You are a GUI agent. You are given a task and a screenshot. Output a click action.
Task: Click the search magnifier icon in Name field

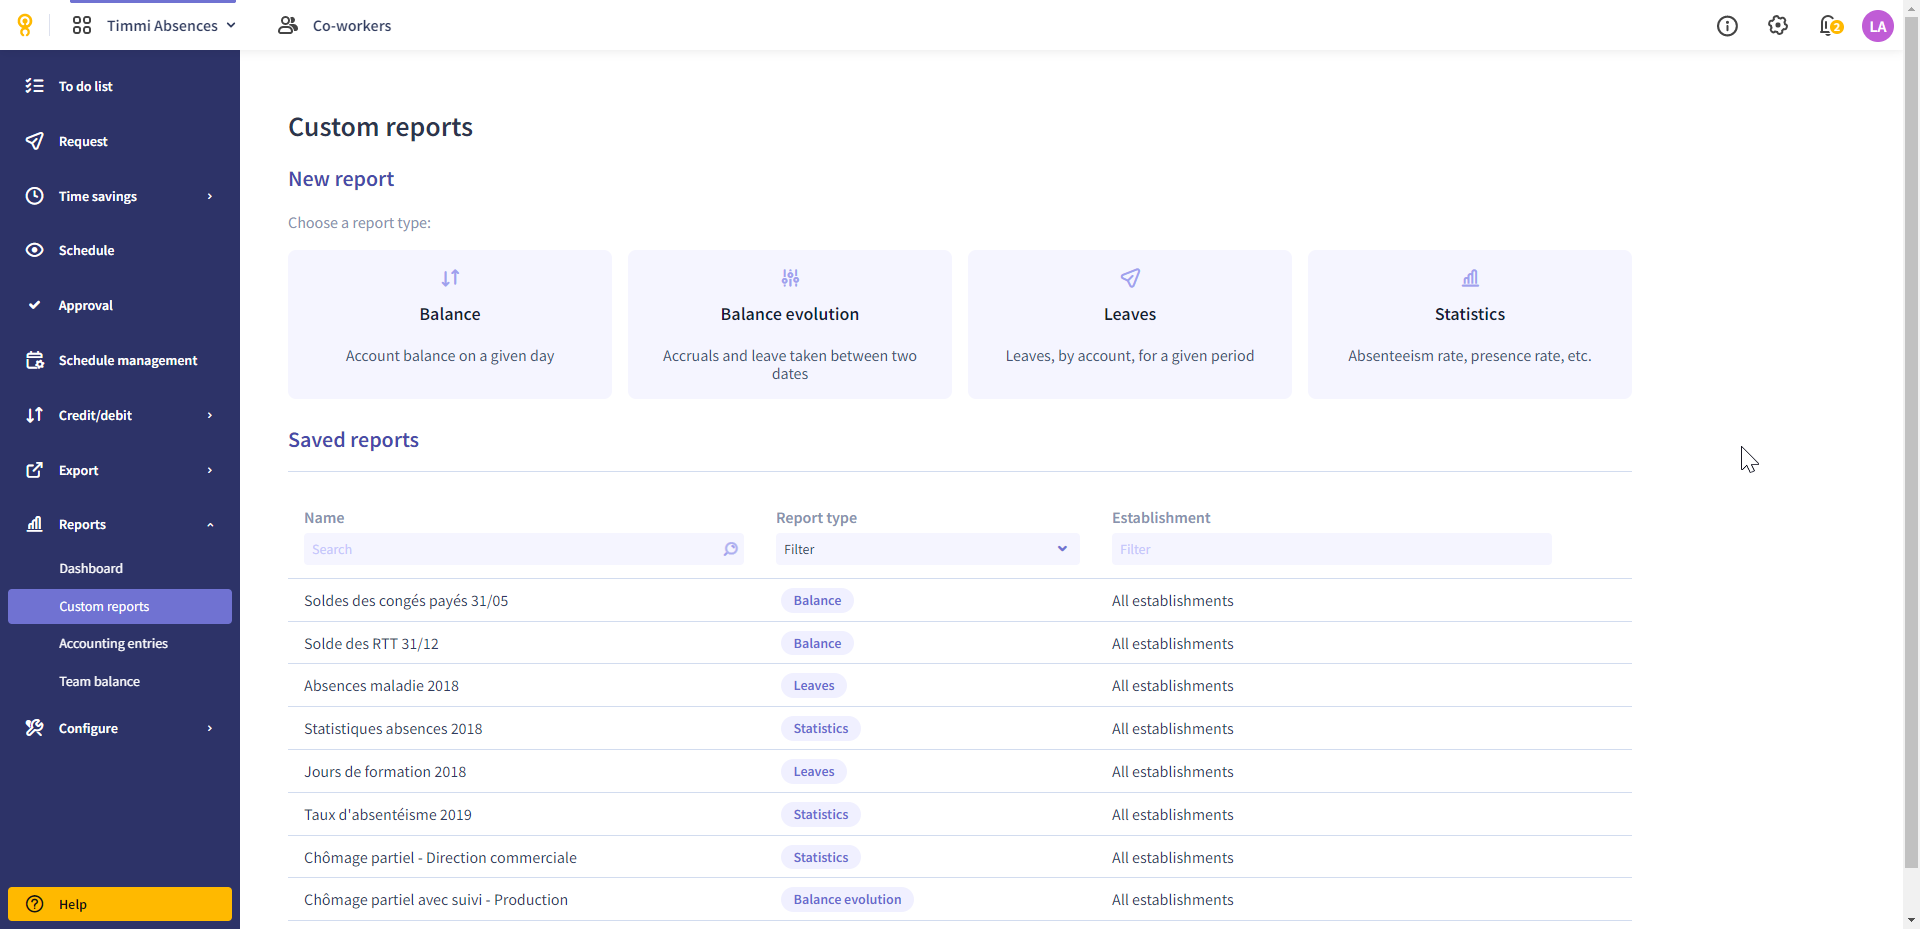[731, 549]
